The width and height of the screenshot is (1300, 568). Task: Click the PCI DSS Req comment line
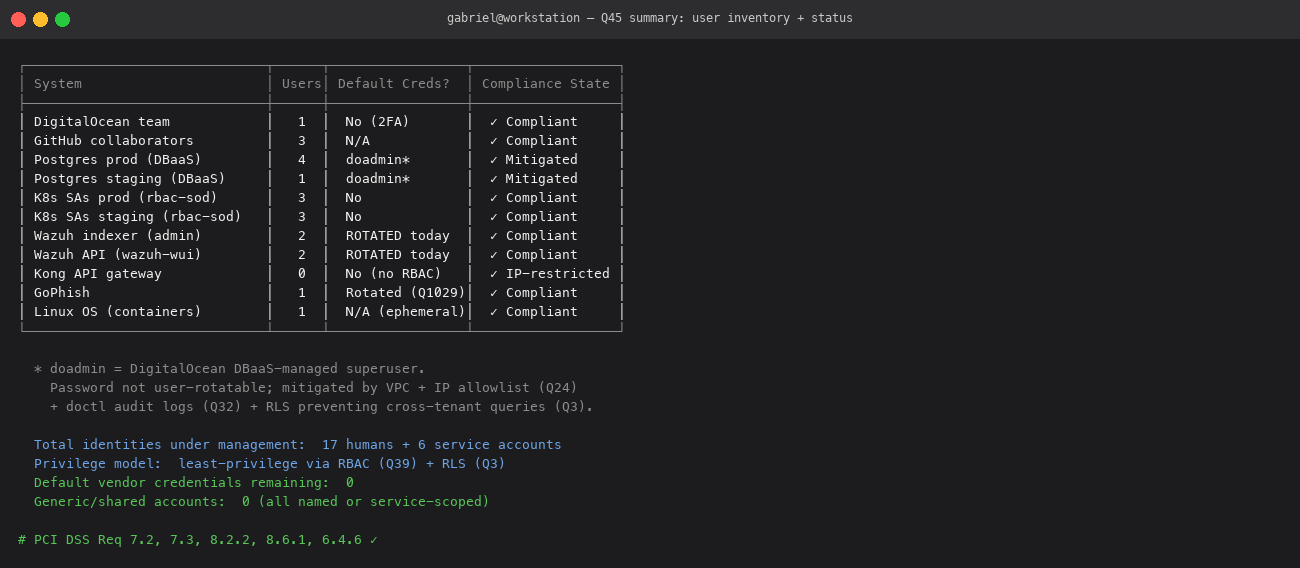pos(198,540)
